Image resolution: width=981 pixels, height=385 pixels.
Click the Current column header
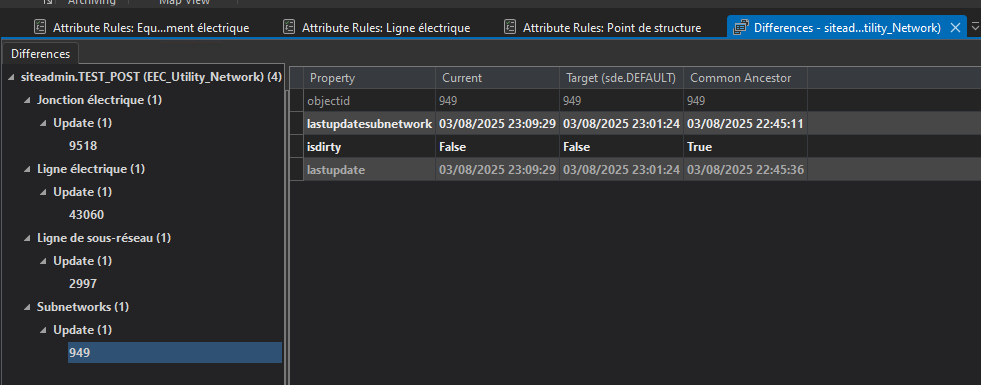coord(497,78)
